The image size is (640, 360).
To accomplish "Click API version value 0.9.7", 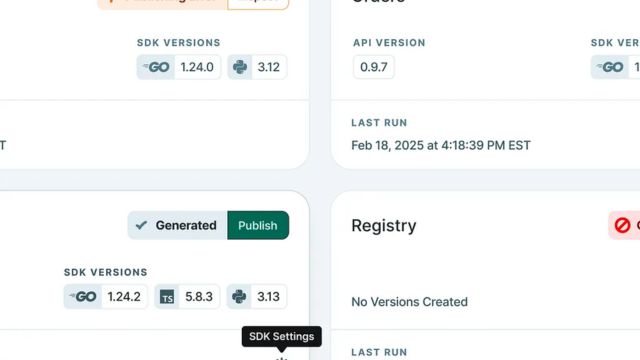I will tap(374, 67).
